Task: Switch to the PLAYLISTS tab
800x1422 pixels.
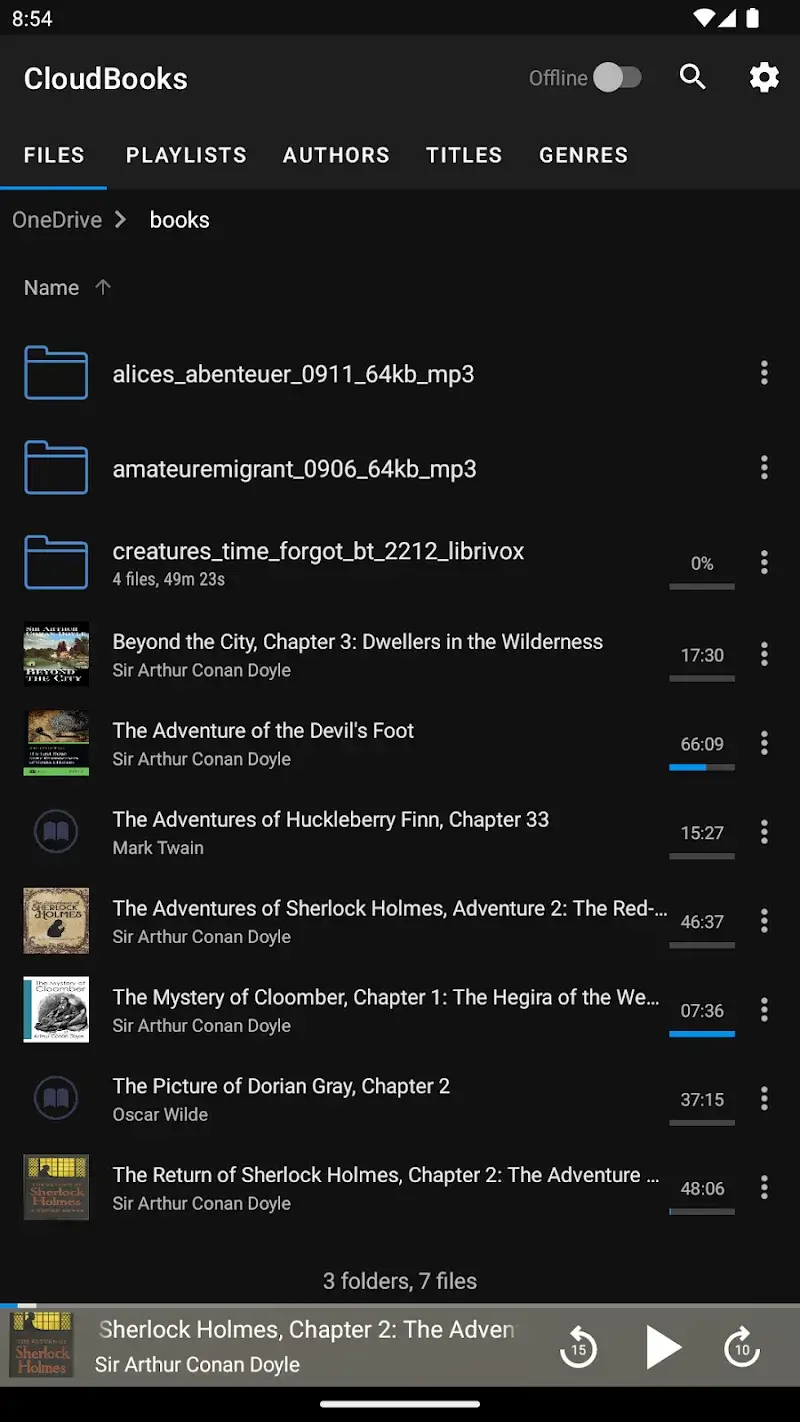Action: [x=186, y=155]
